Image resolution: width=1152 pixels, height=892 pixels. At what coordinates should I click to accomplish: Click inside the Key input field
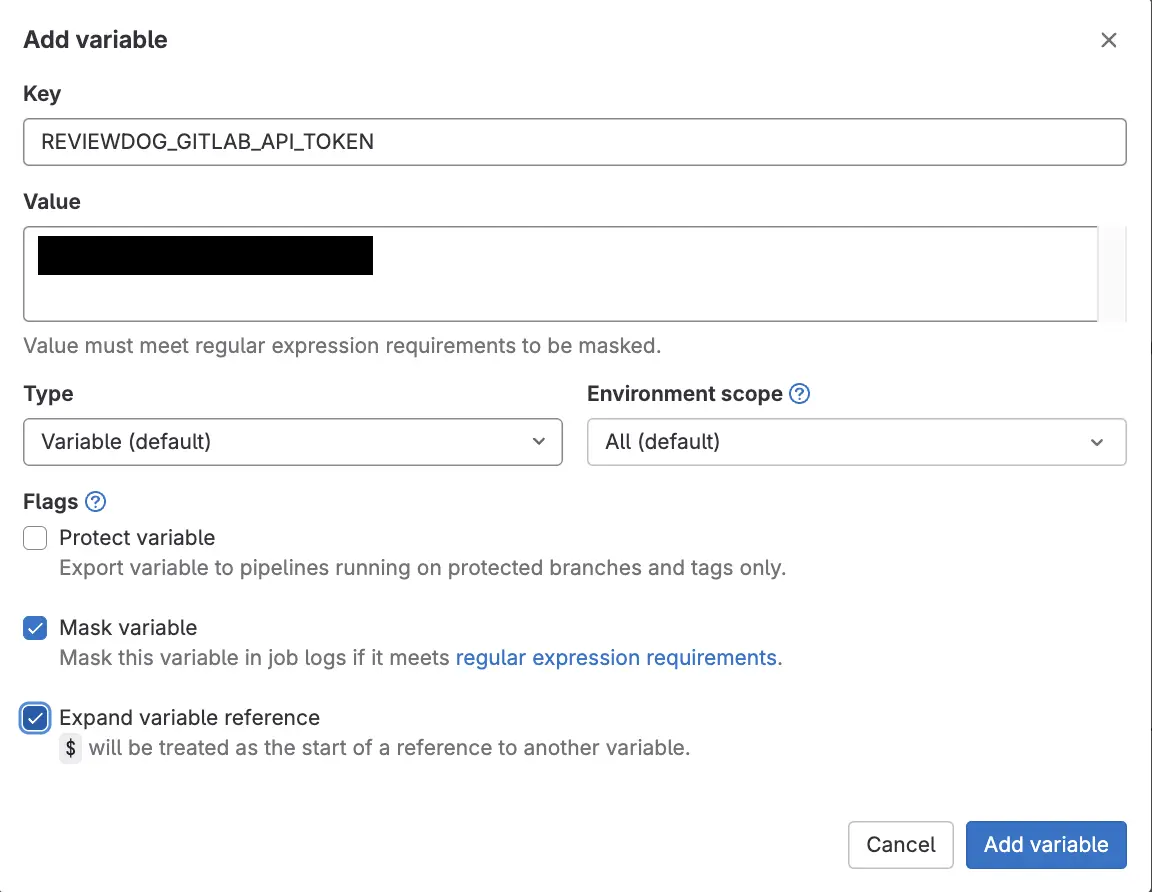pyautogui.click(x=575, y=142)
